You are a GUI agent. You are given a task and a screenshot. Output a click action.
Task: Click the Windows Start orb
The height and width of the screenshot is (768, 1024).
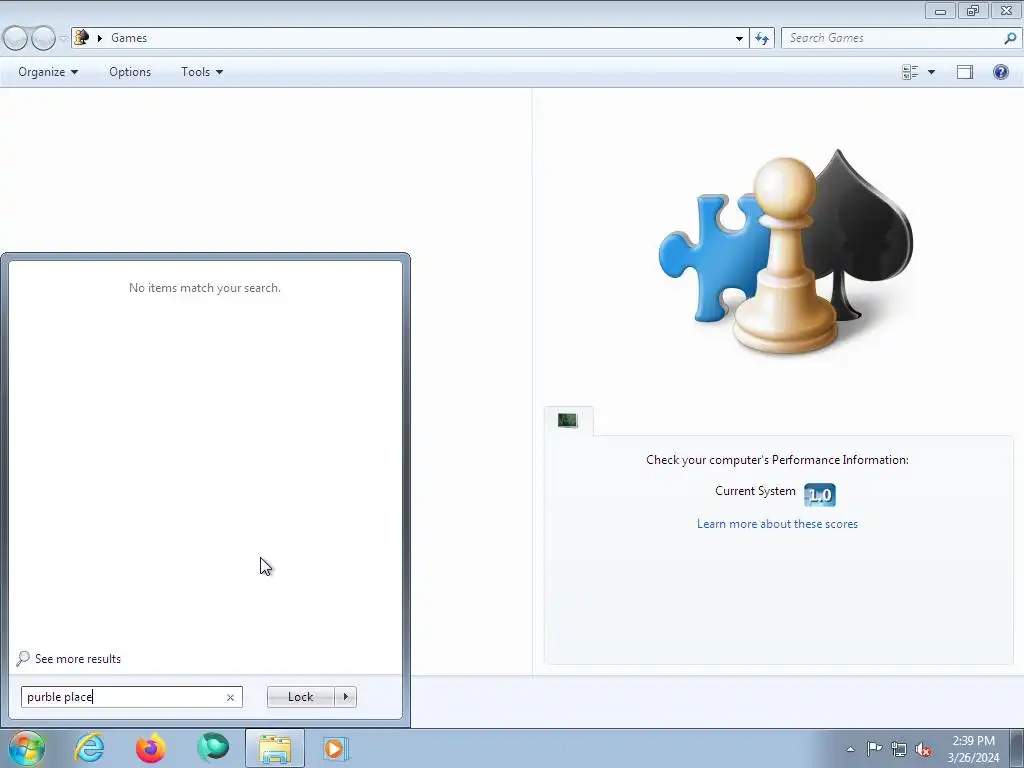click(x=27, y=748)
